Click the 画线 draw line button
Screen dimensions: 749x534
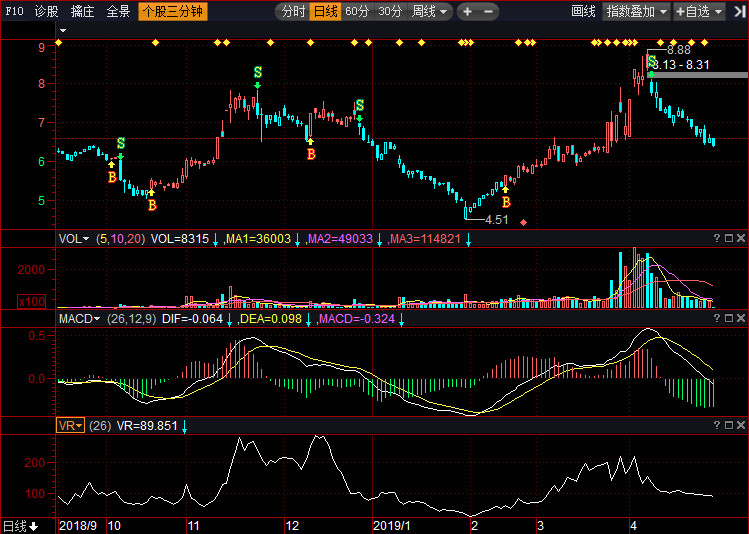pyautogui.click(x=583, y=12)
